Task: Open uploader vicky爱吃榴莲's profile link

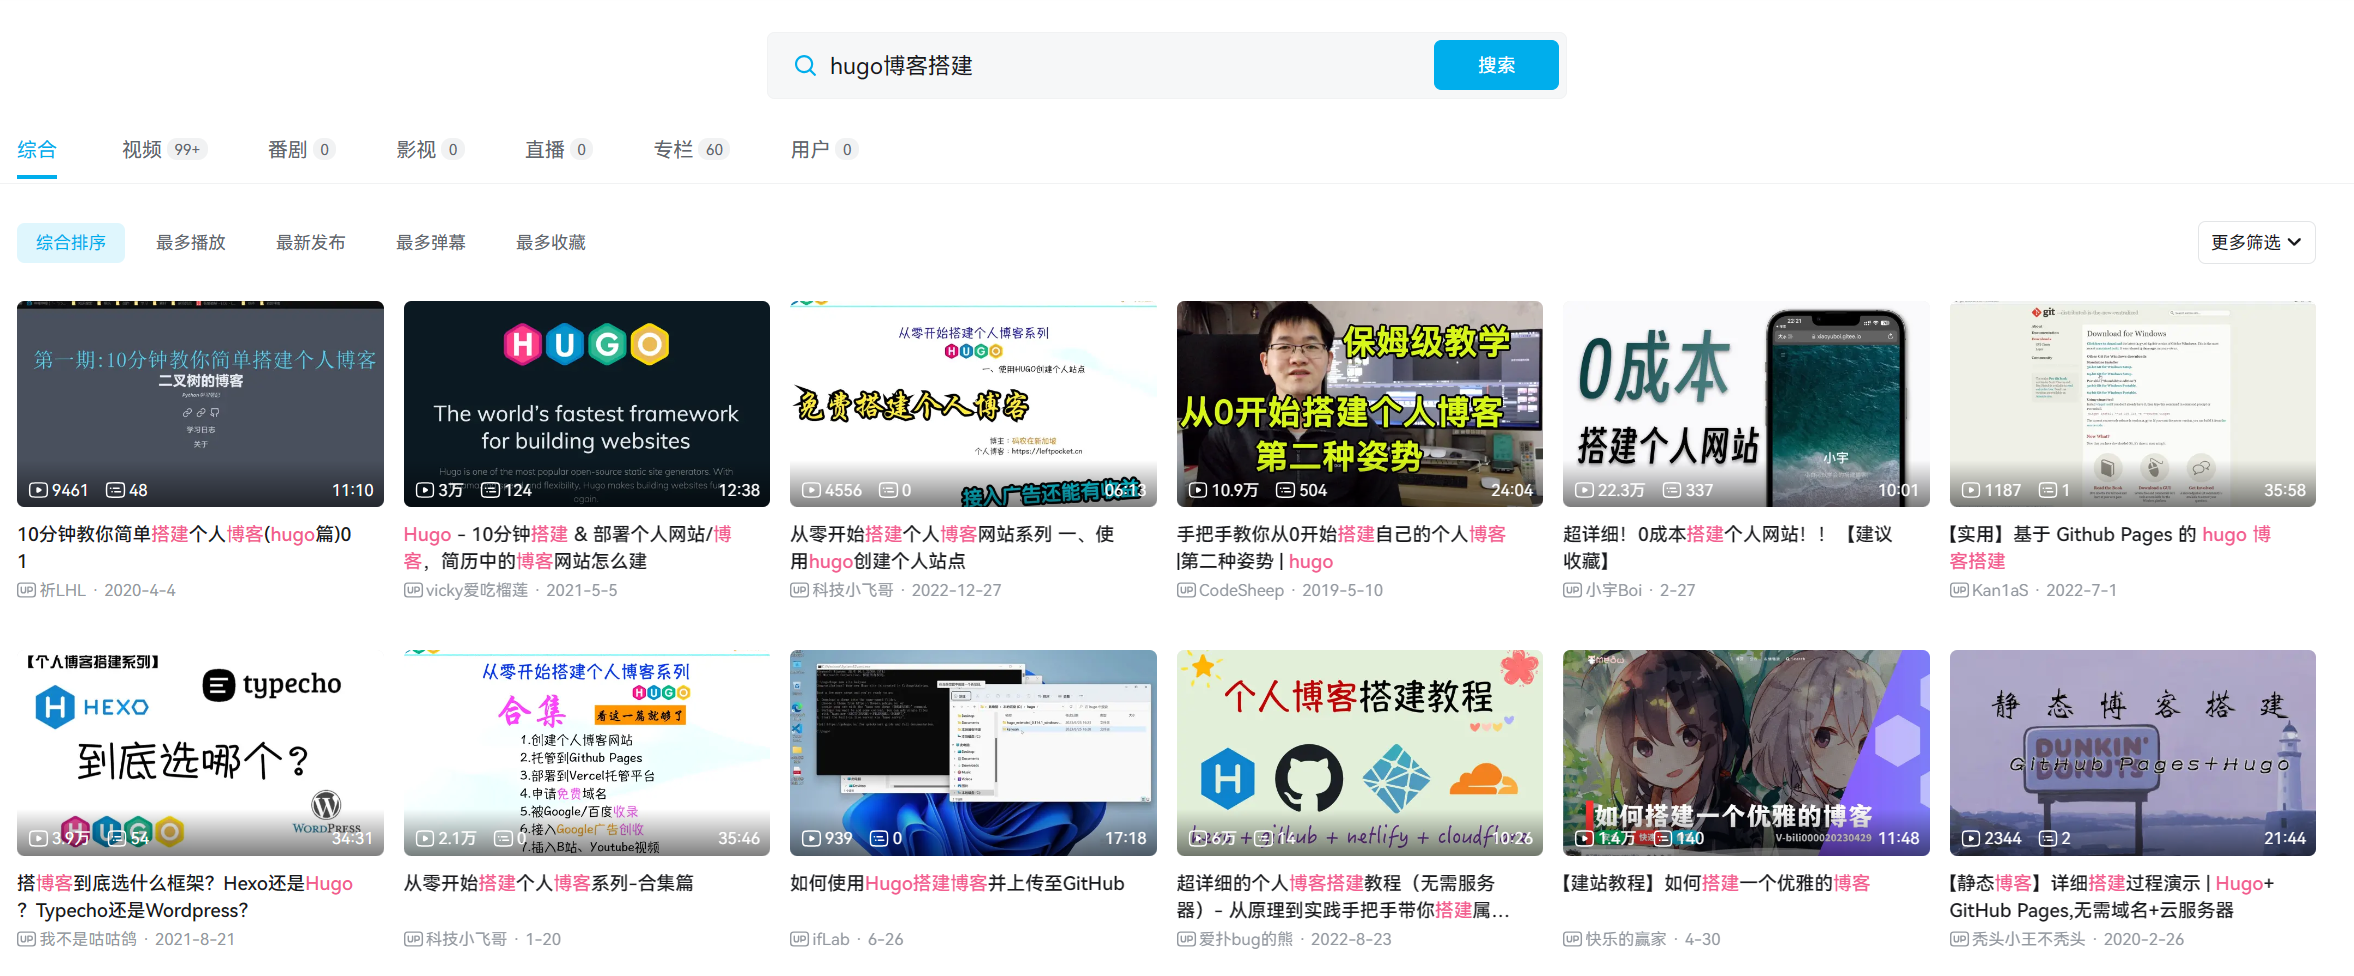Action: click(x=476, y=590)
